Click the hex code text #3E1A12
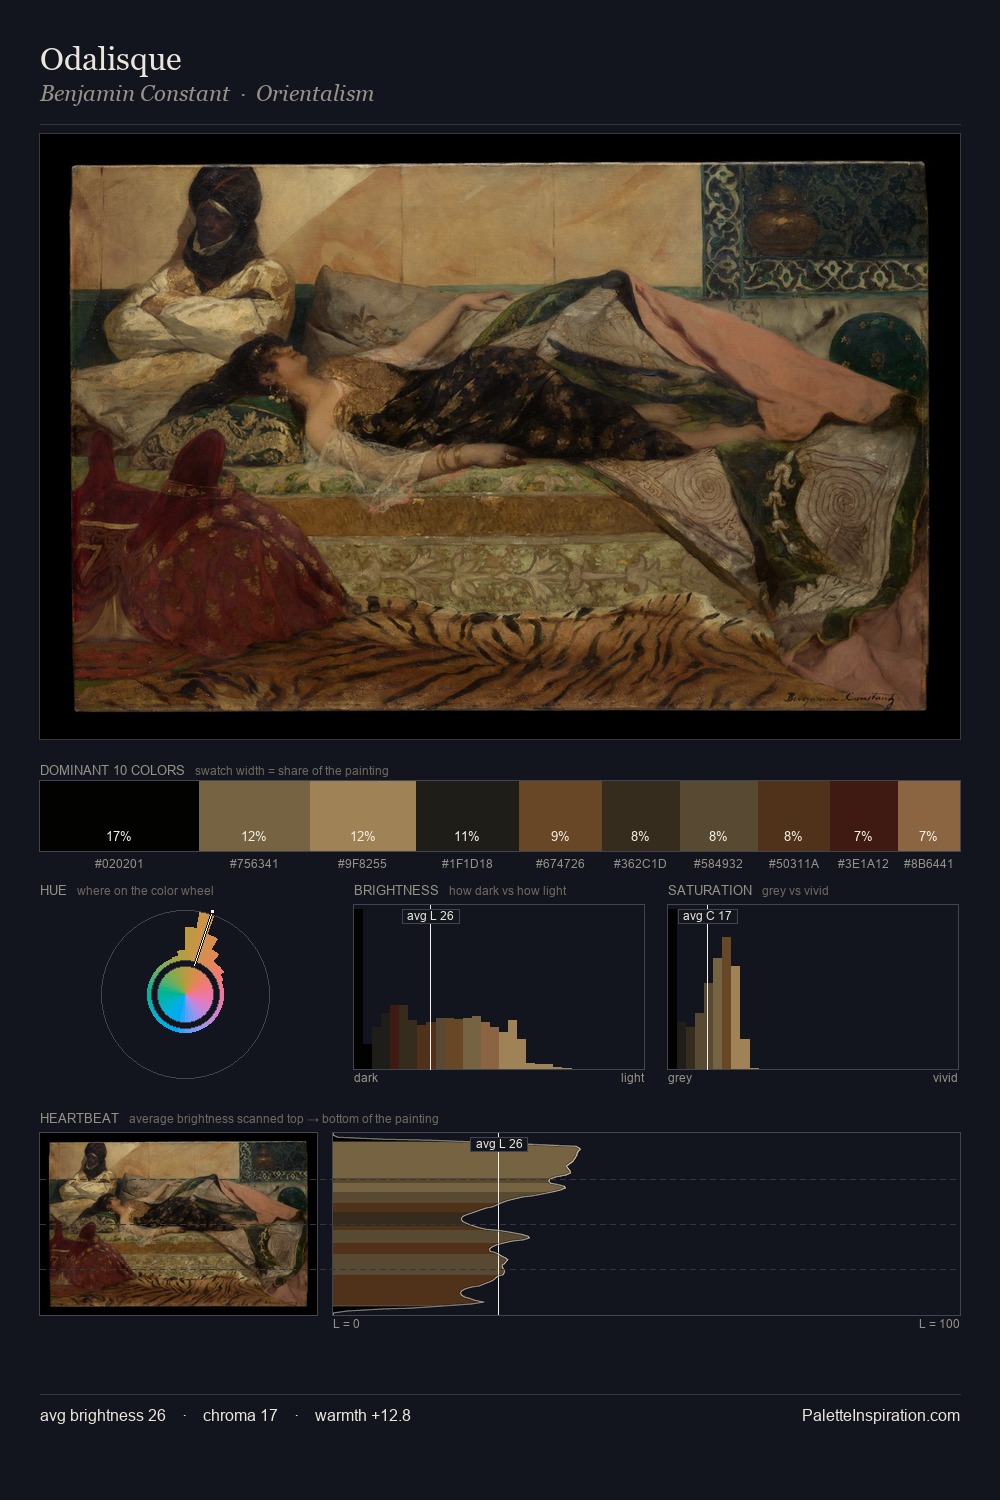This screenshot has width=1000, height=1500. [x=863, y=864]
